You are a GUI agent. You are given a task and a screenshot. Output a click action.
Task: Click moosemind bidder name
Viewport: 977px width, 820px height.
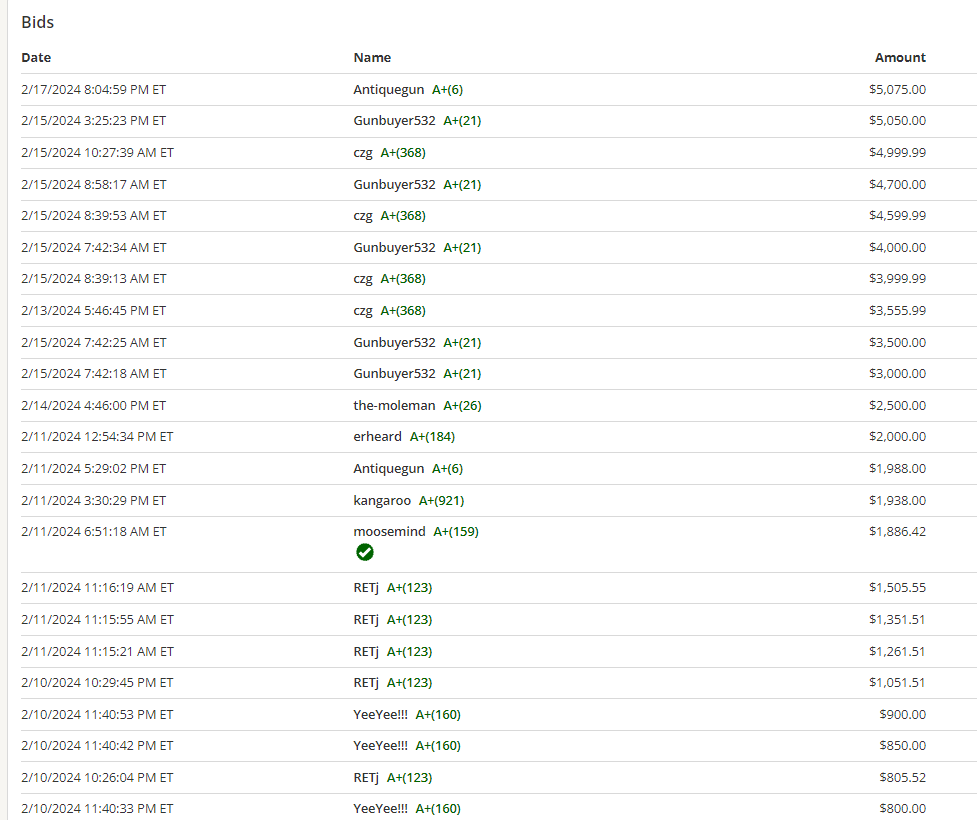[389, 532]
